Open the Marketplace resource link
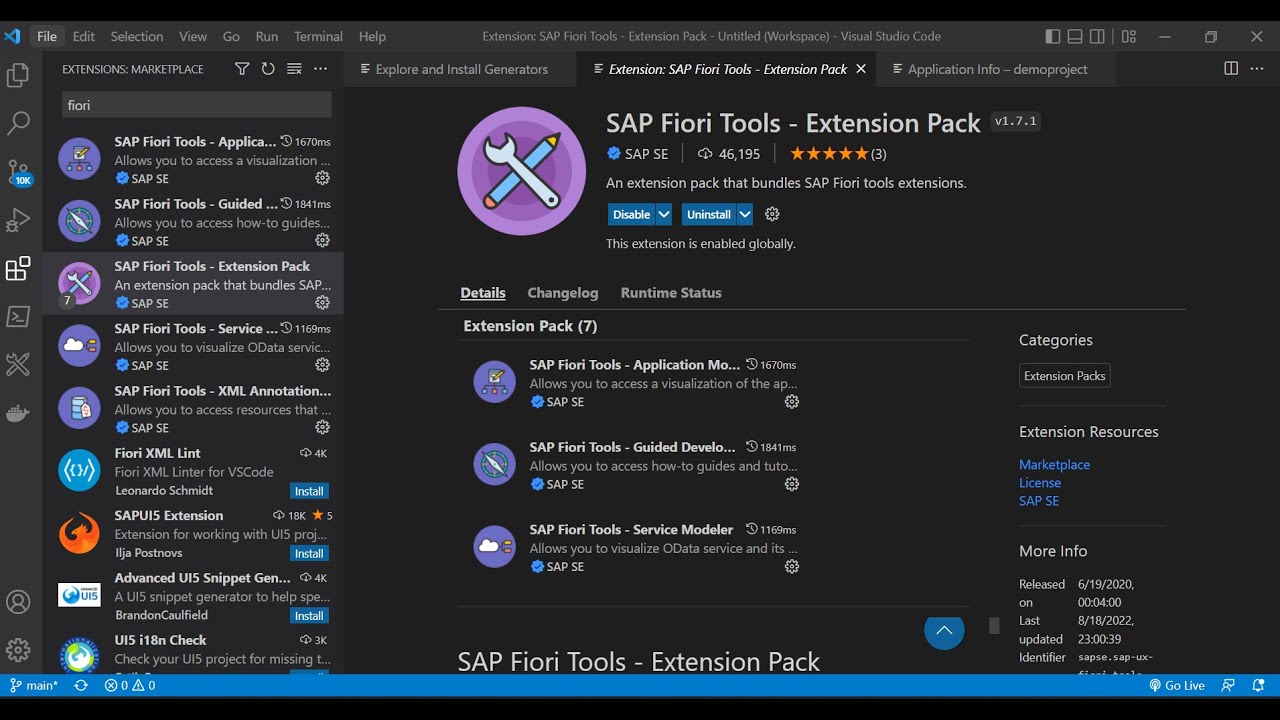The width and height of the screenshot is (1280, 720). [x=1054, y=465]
